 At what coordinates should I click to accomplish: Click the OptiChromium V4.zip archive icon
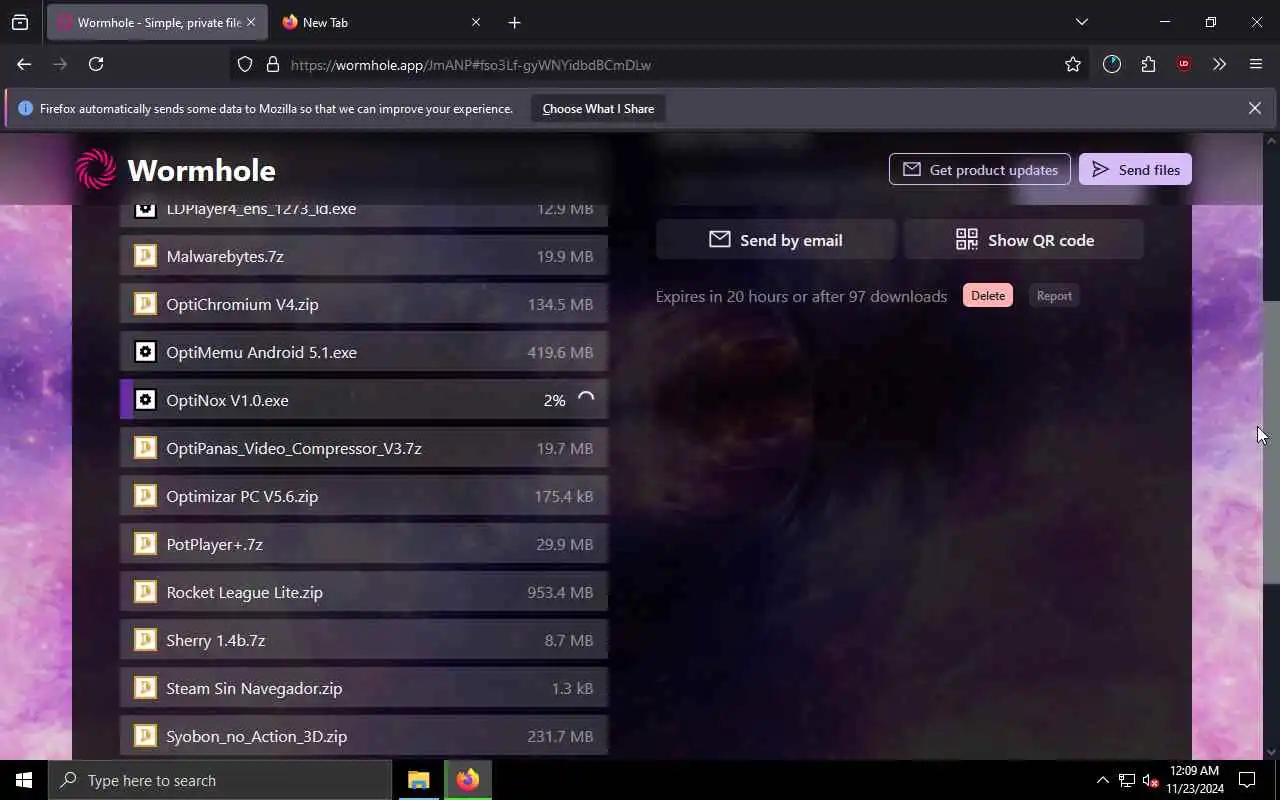tap(145, 304)
